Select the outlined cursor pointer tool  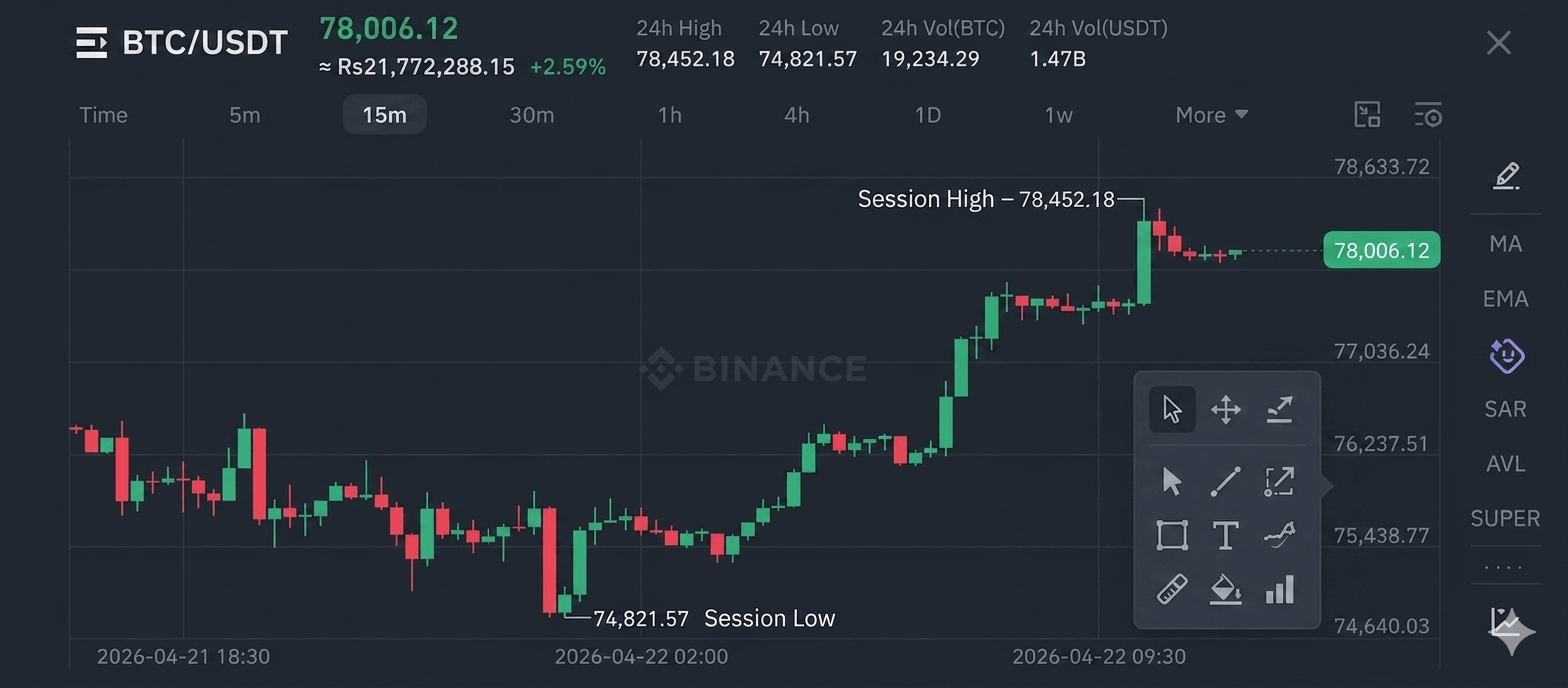(x=1172, y=409)
